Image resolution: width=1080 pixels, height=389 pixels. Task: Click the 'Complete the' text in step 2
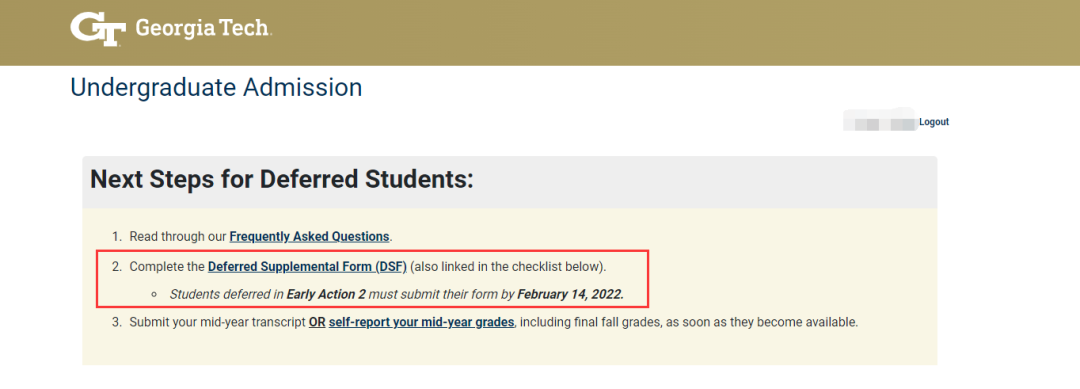click(x=167, y=266)
